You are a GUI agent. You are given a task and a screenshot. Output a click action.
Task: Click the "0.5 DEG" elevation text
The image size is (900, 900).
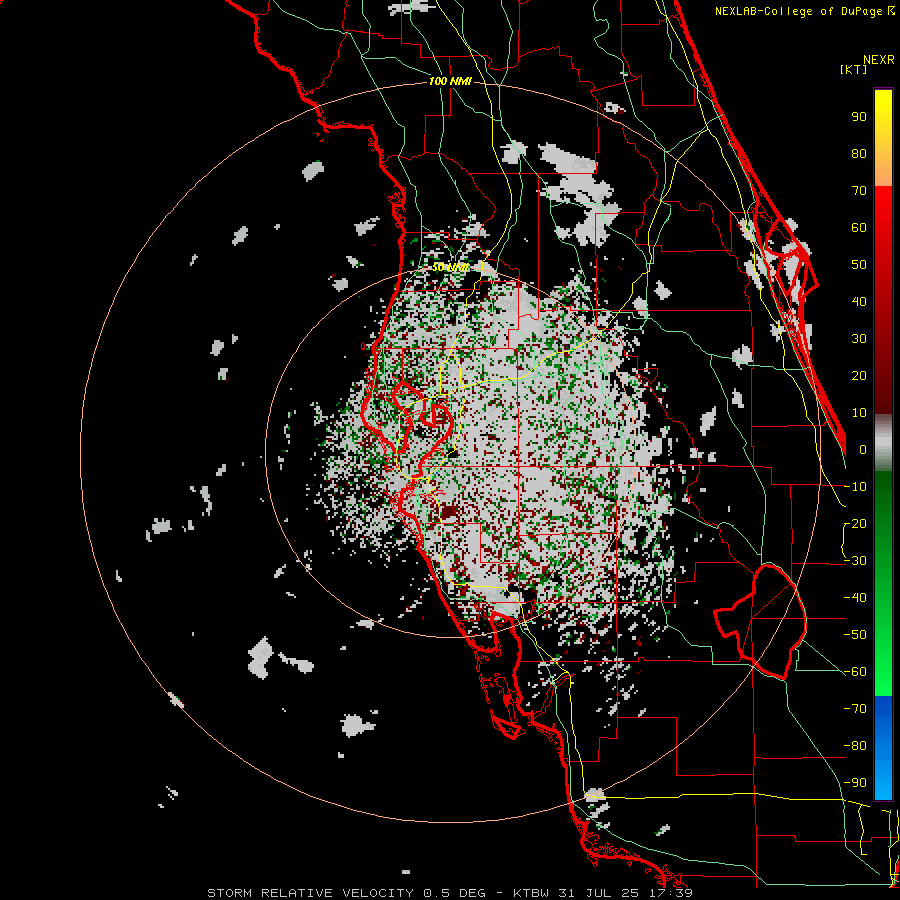point(454,893)
